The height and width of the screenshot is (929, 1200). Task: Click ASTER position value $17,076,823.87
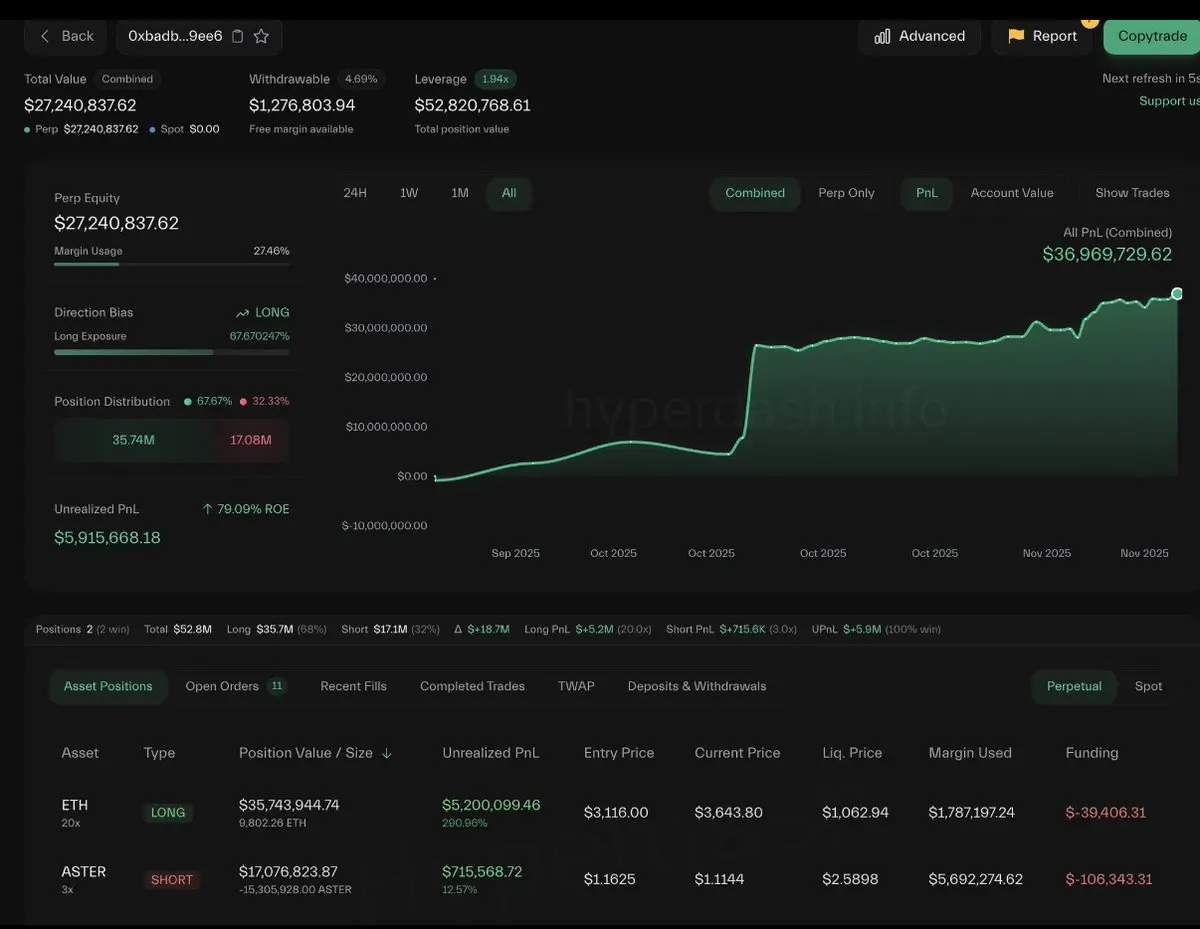coord(288,872)
